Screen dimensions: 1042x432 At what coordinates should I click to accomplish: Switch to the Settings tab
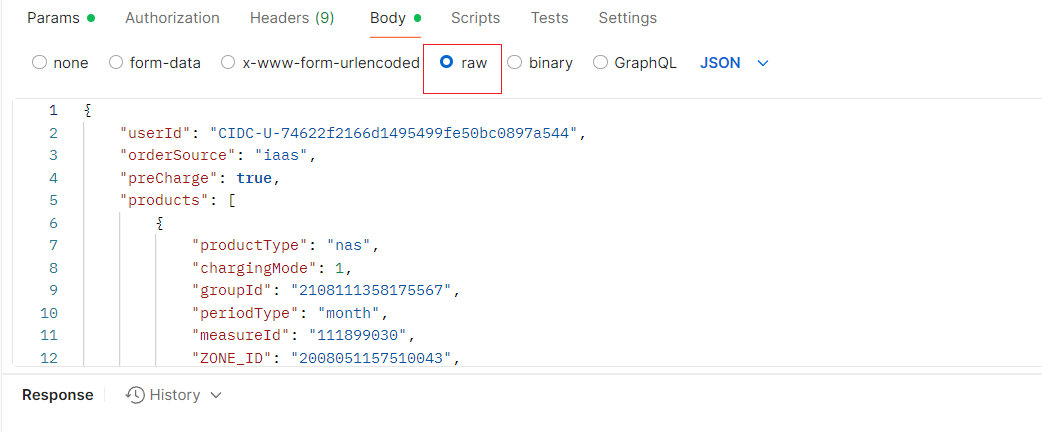pyautogui.click(x=627, y=18)
